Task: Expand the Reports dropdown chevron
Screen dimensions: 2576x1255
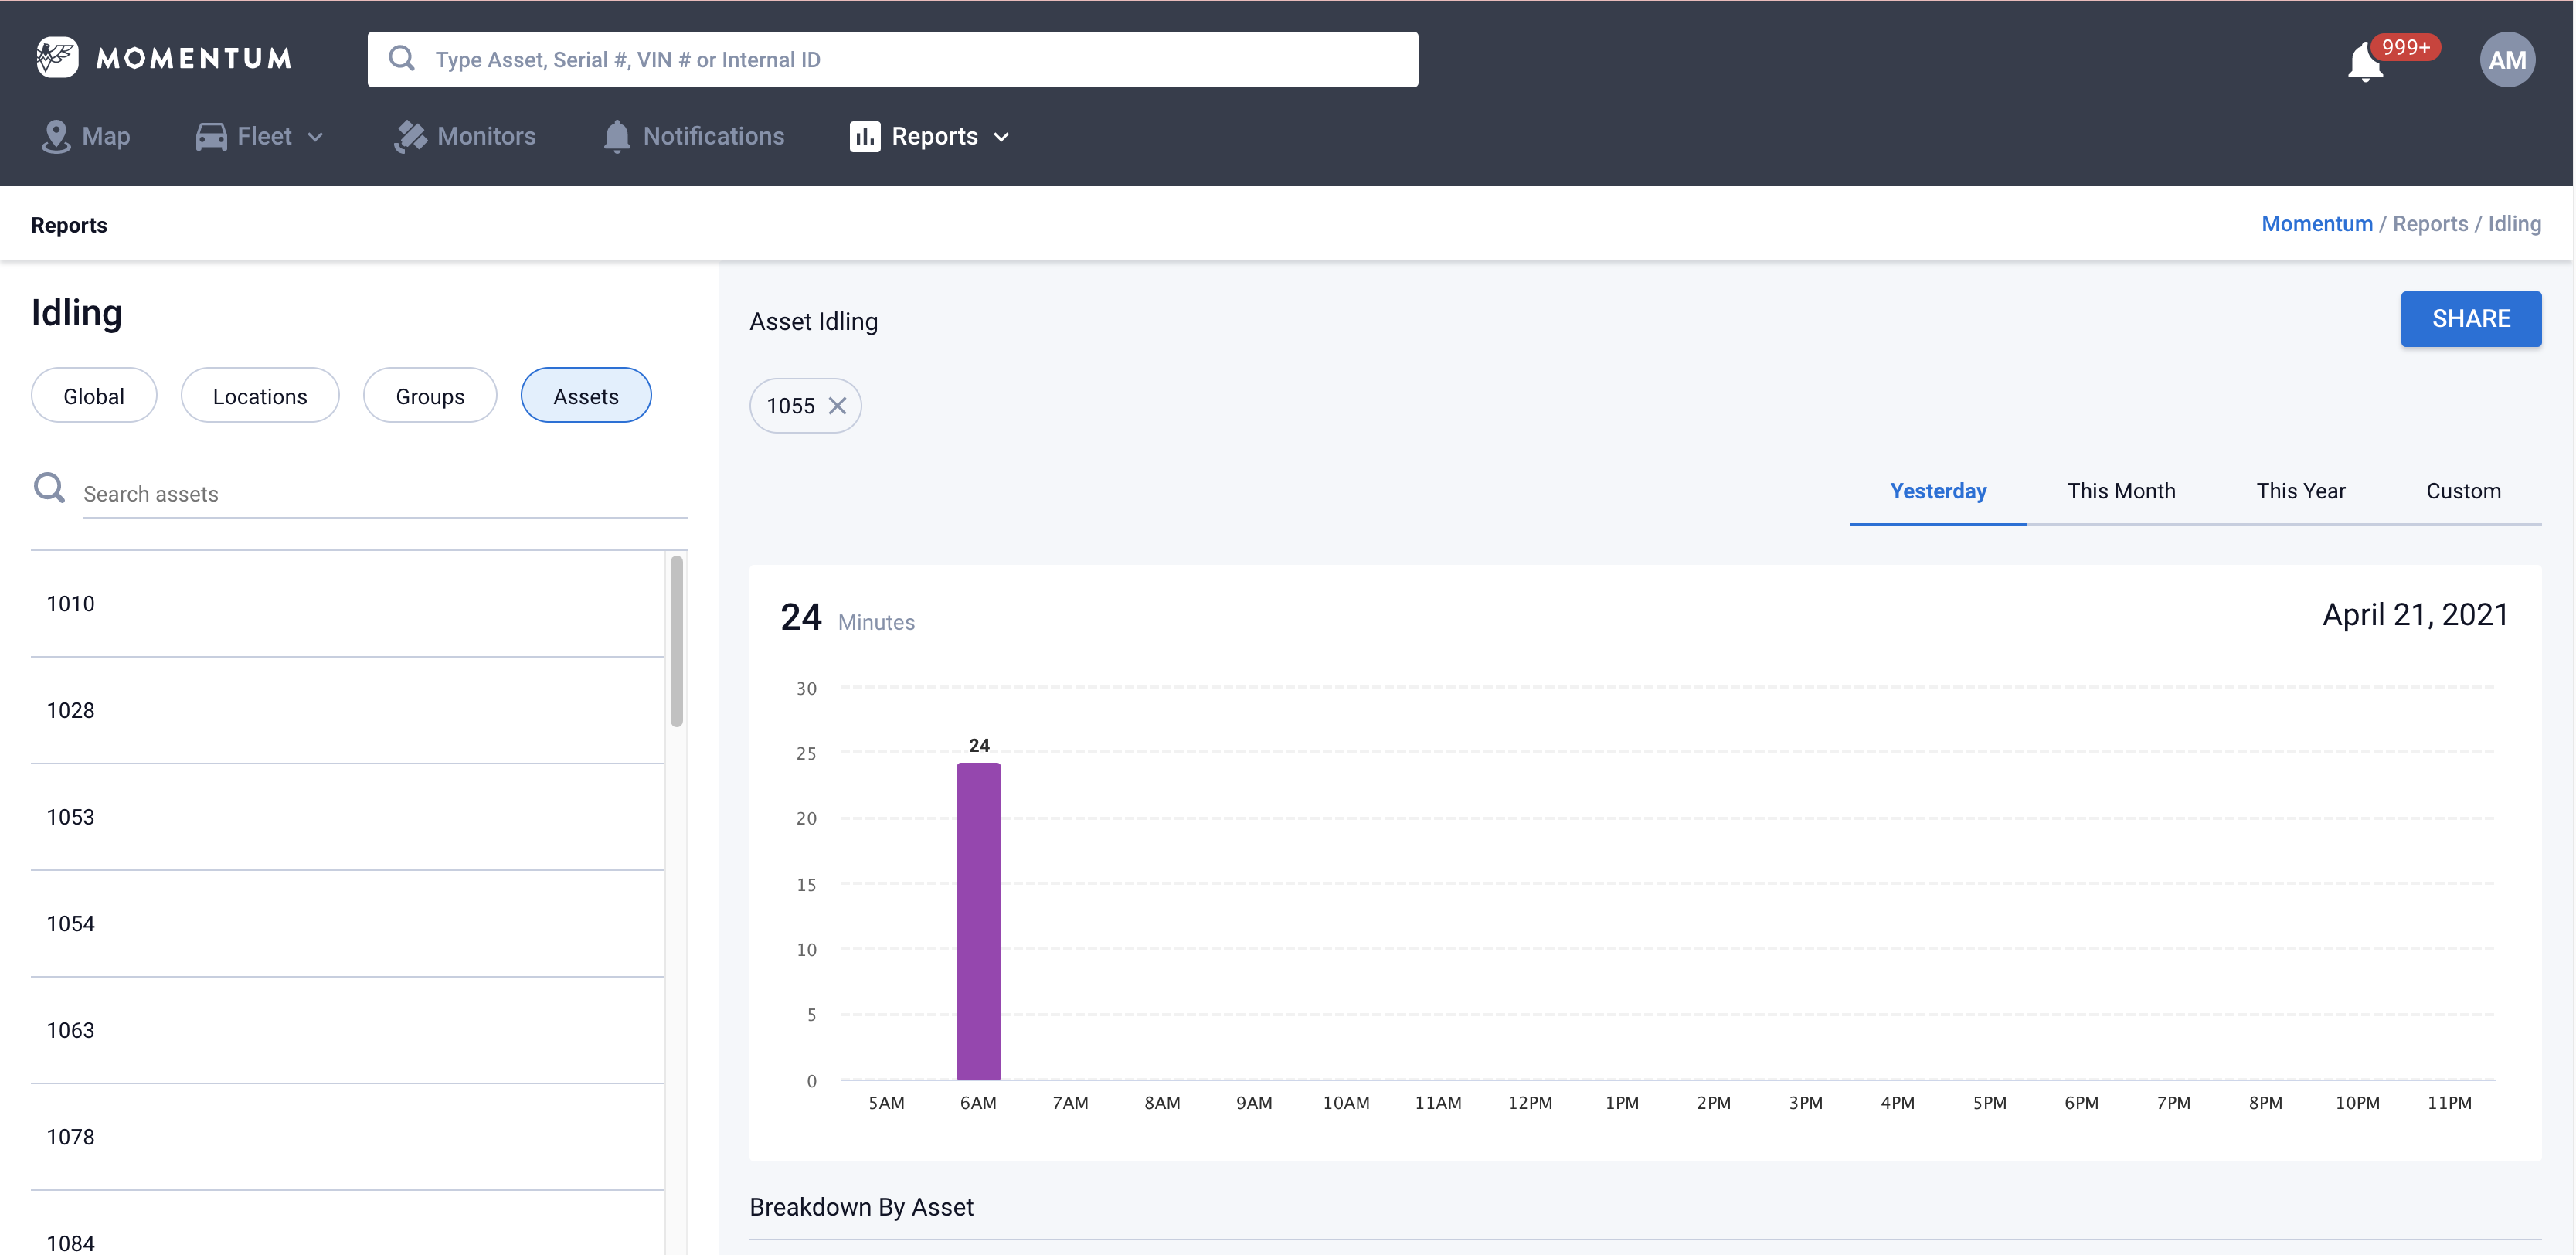Action: point(1001,137)
